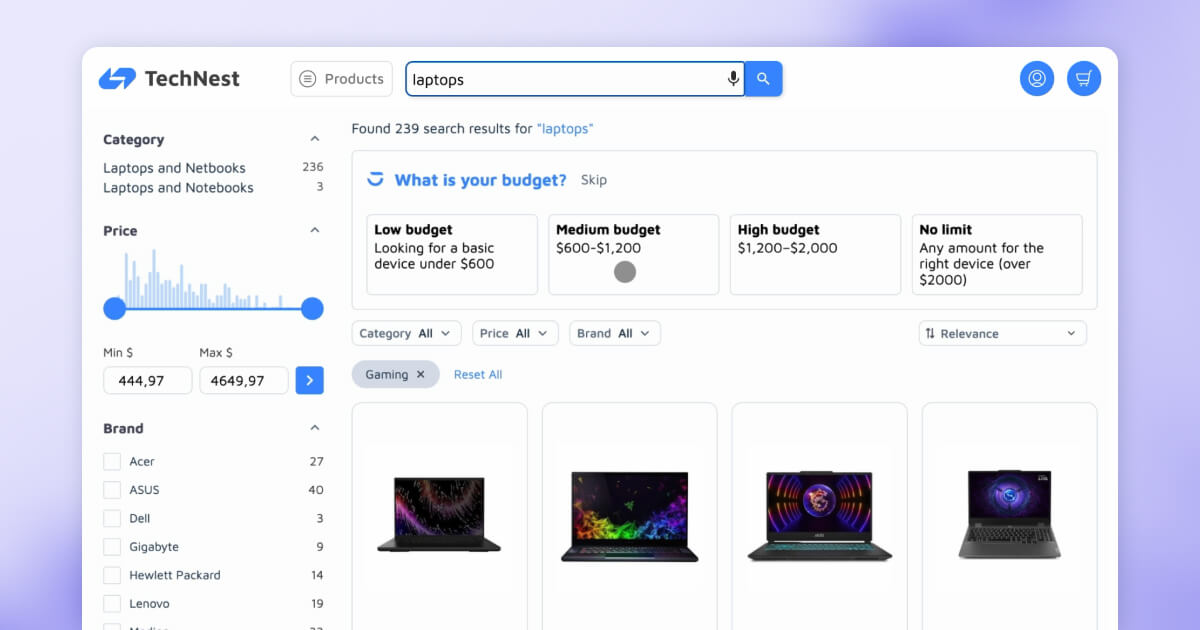
Task: Select Laptops and Netbooks category
Action: (174, 168)
